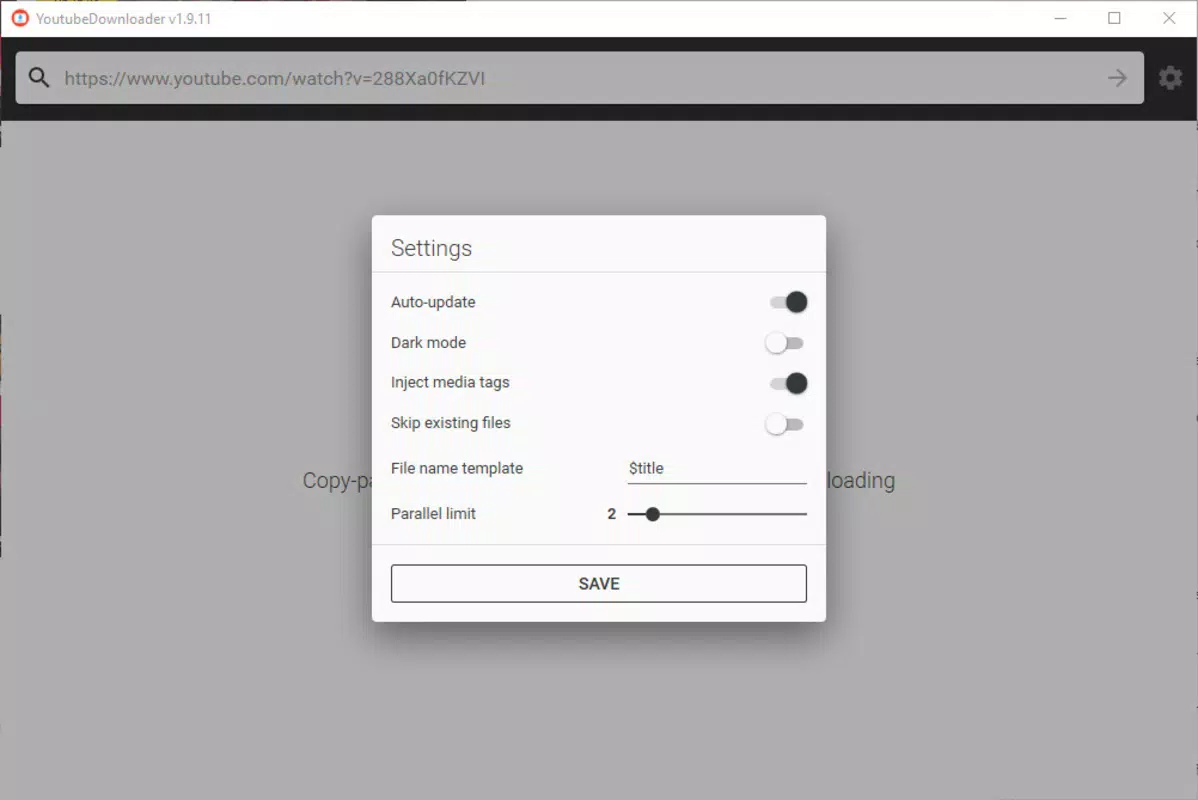Maximize the YoutubeDownloader window
The image size is (1198, 800).
tap(1114, 18)
